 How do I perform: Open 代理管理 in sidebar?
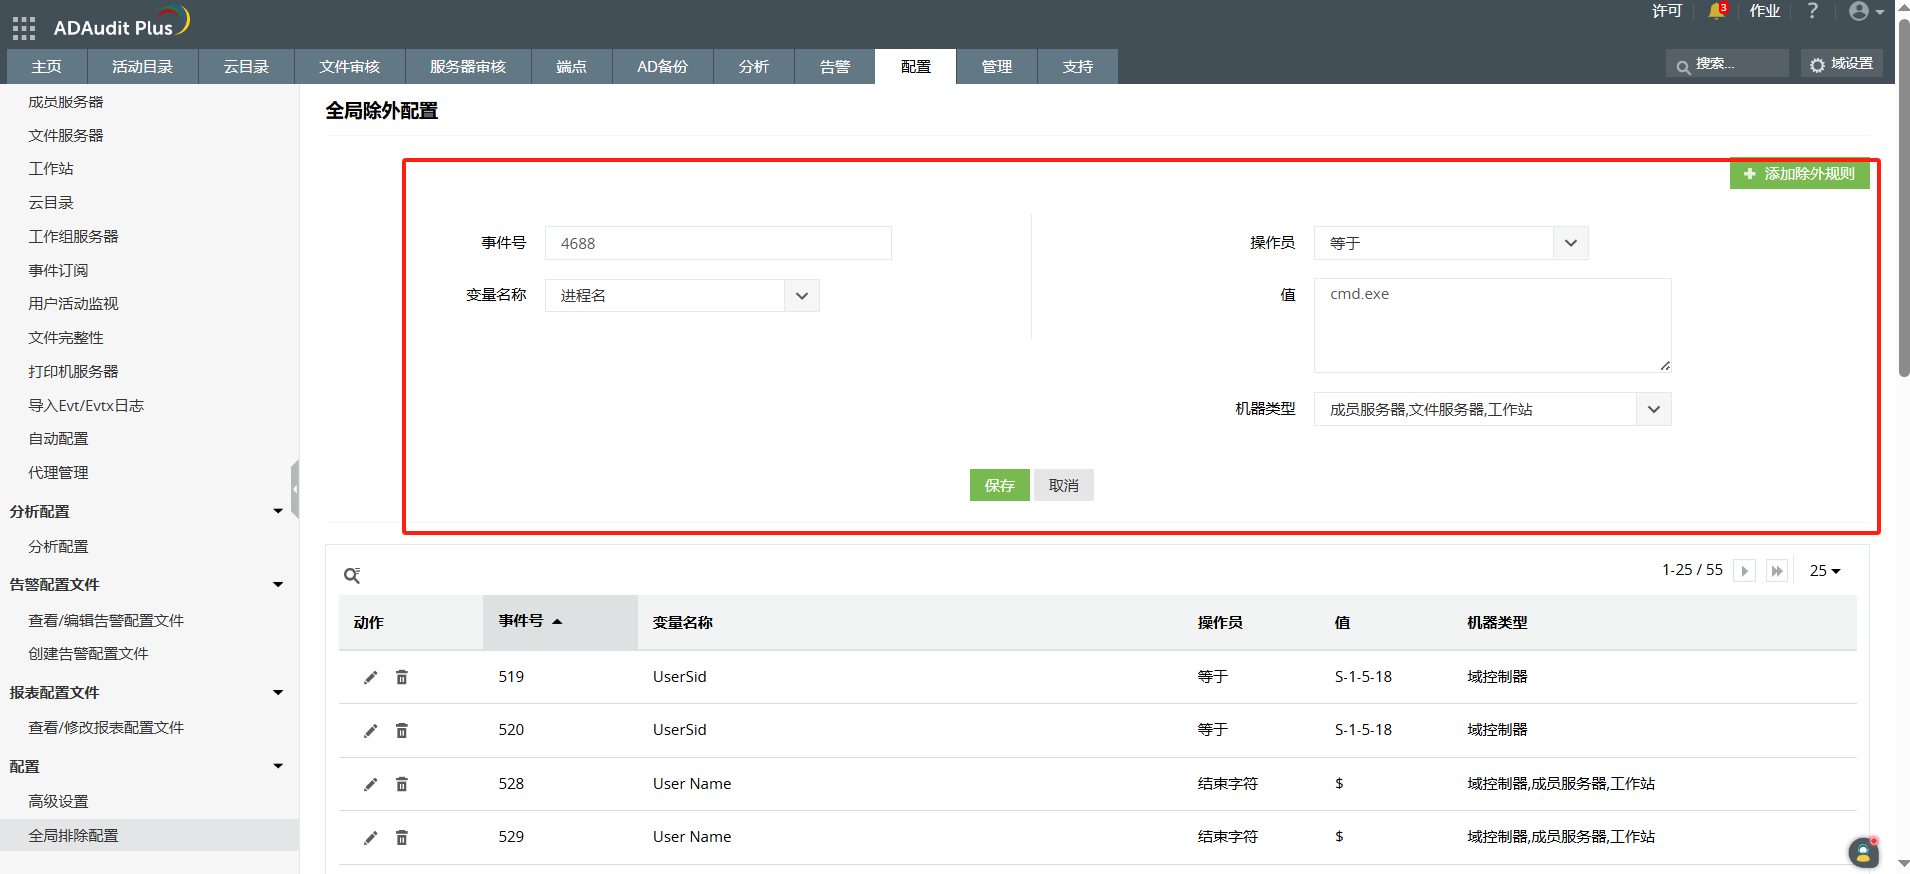(x=58, y=472)
